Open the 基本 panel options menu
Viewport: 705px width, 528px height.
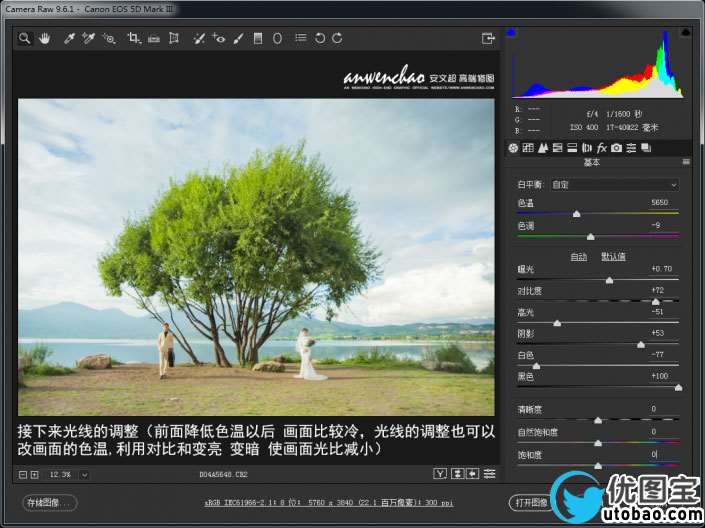[x=686, y=162]
